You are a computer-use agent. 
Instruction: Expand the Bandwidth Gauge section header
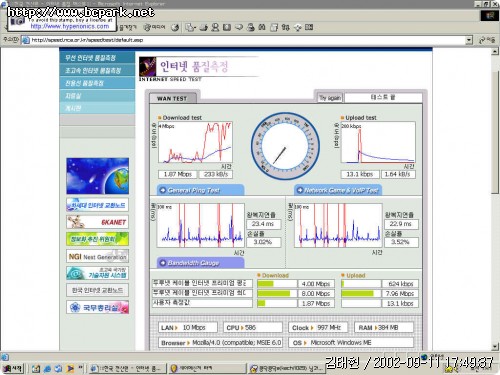pos(200,263)
